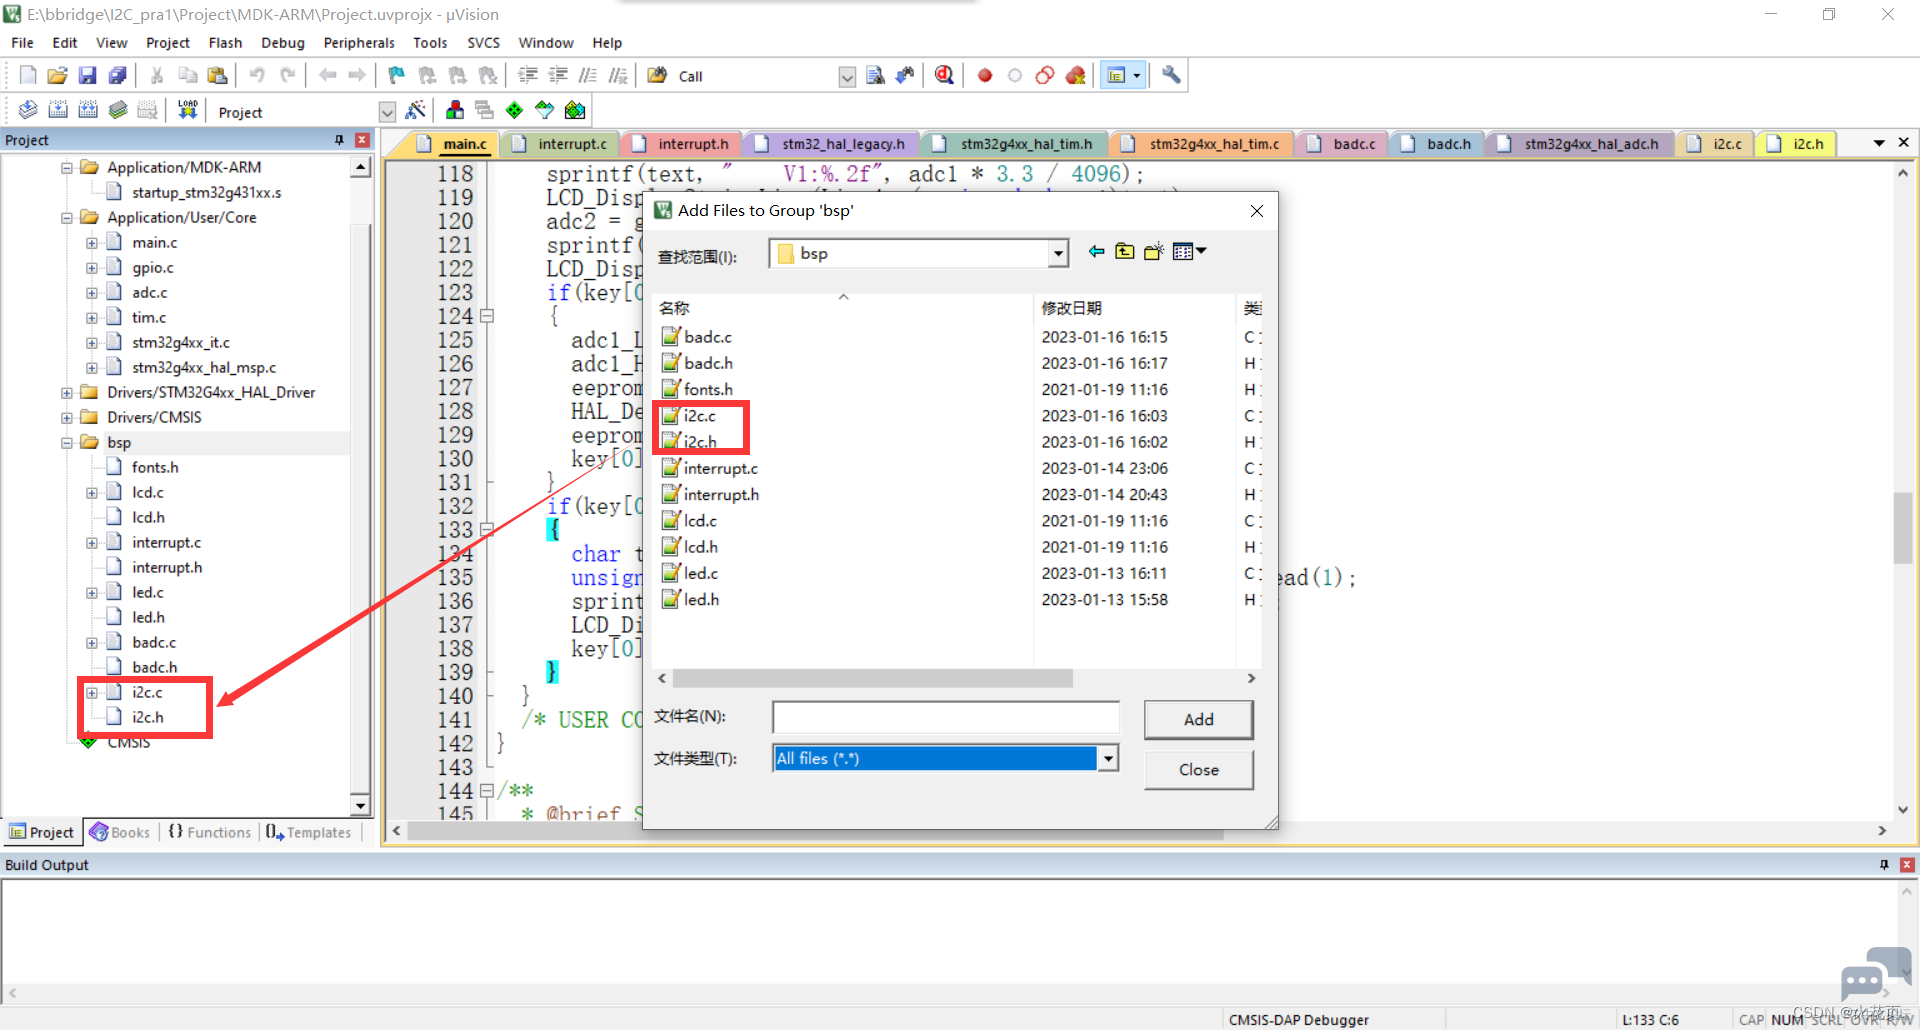Click the wrench Configuration icon

[x=1171, y=76]
